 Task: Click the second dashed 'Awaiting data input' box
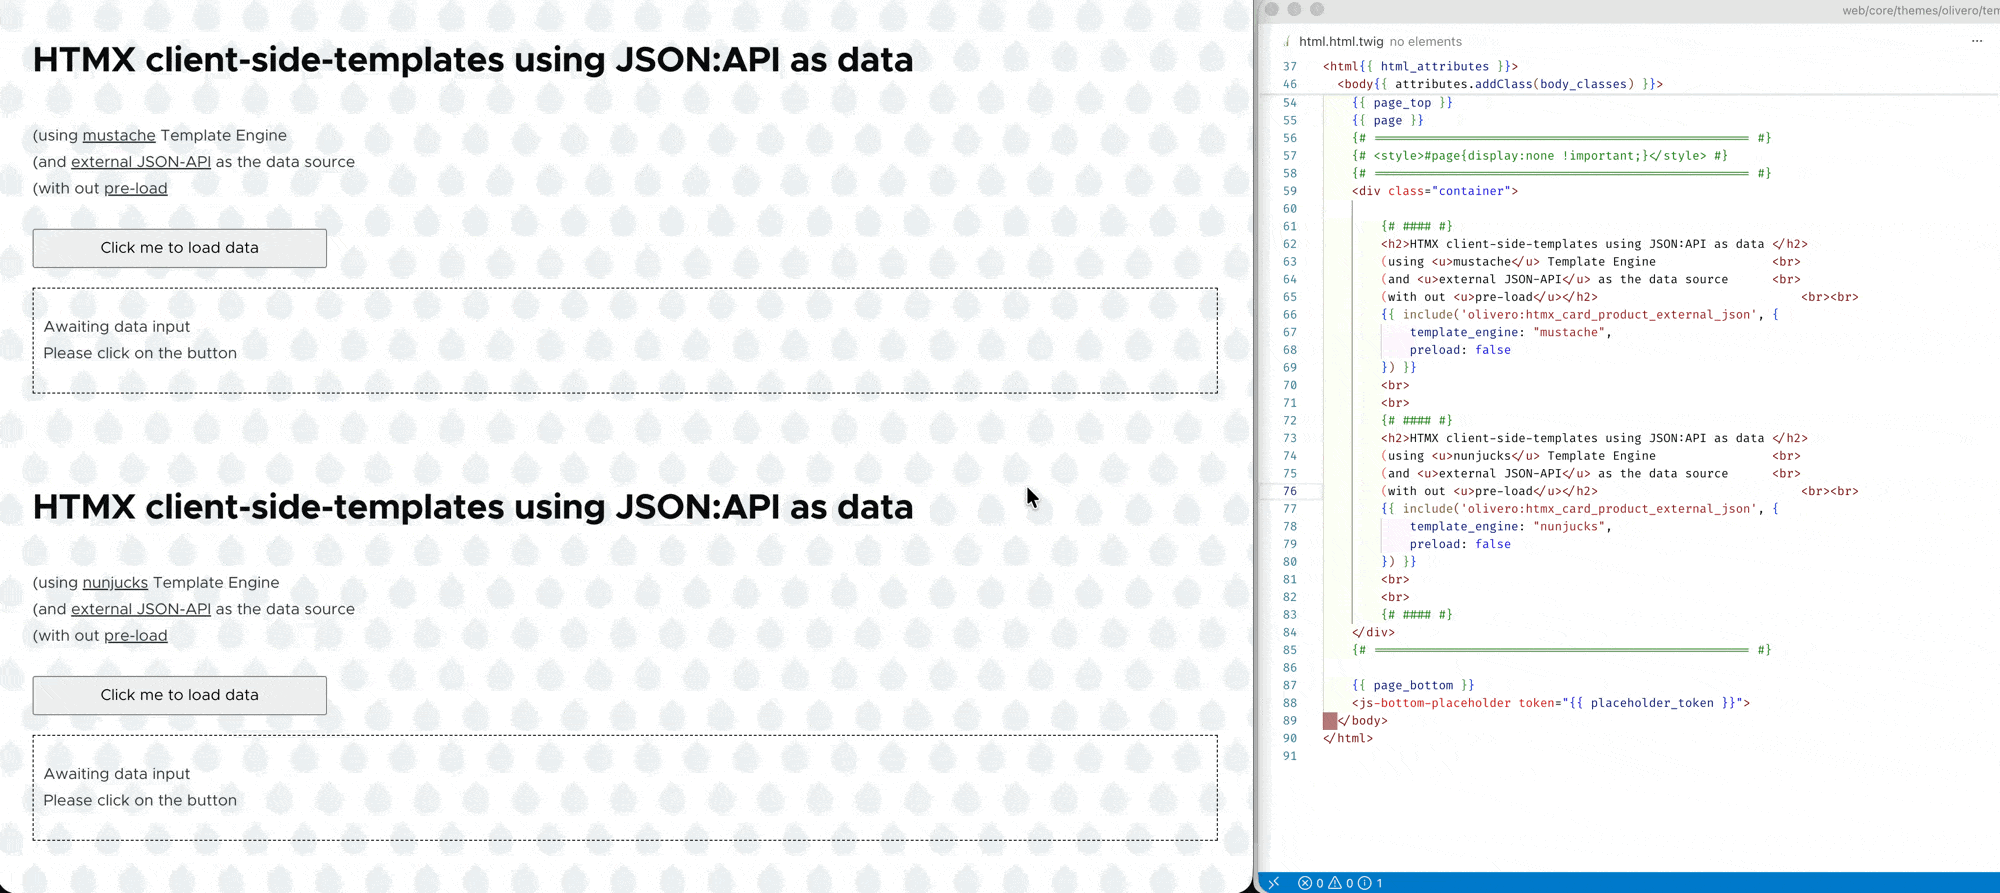625,787
